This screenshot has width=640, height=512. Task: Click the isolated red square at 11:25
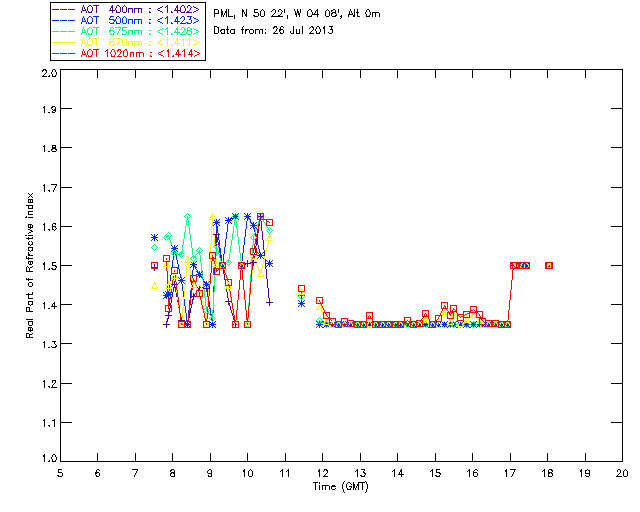tap(302, 289)
